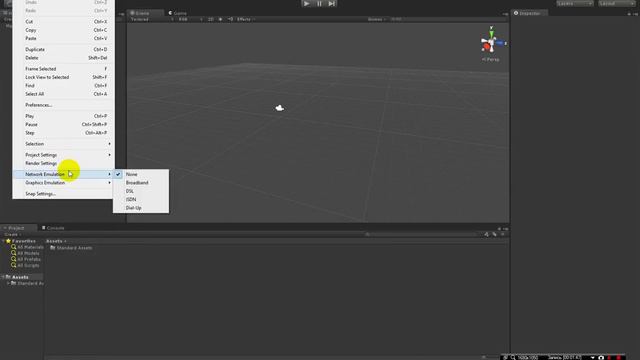Toggle scene lighting sun icon
The image size is (640, 360).
(x=220, y=19)
